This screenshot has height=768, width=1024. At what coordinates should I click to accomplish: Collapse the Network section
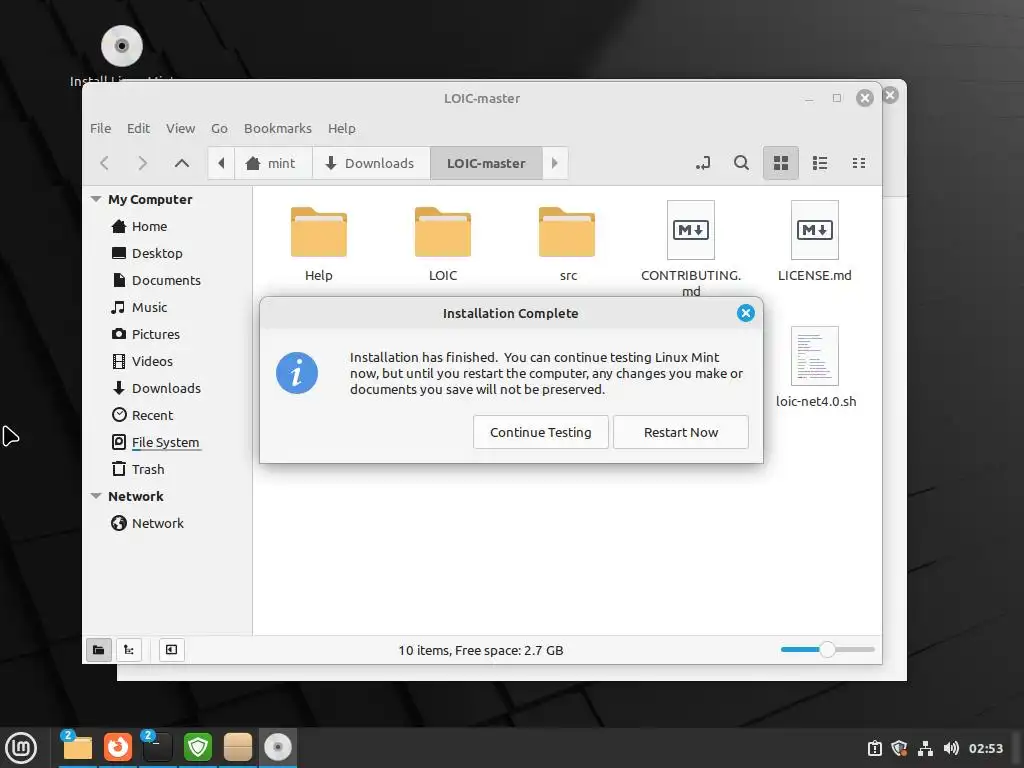96,496
